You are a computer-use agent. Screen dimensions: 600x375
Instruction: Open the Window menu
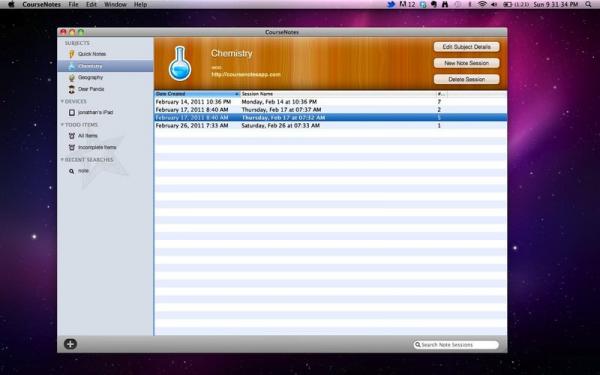(115, 5)
